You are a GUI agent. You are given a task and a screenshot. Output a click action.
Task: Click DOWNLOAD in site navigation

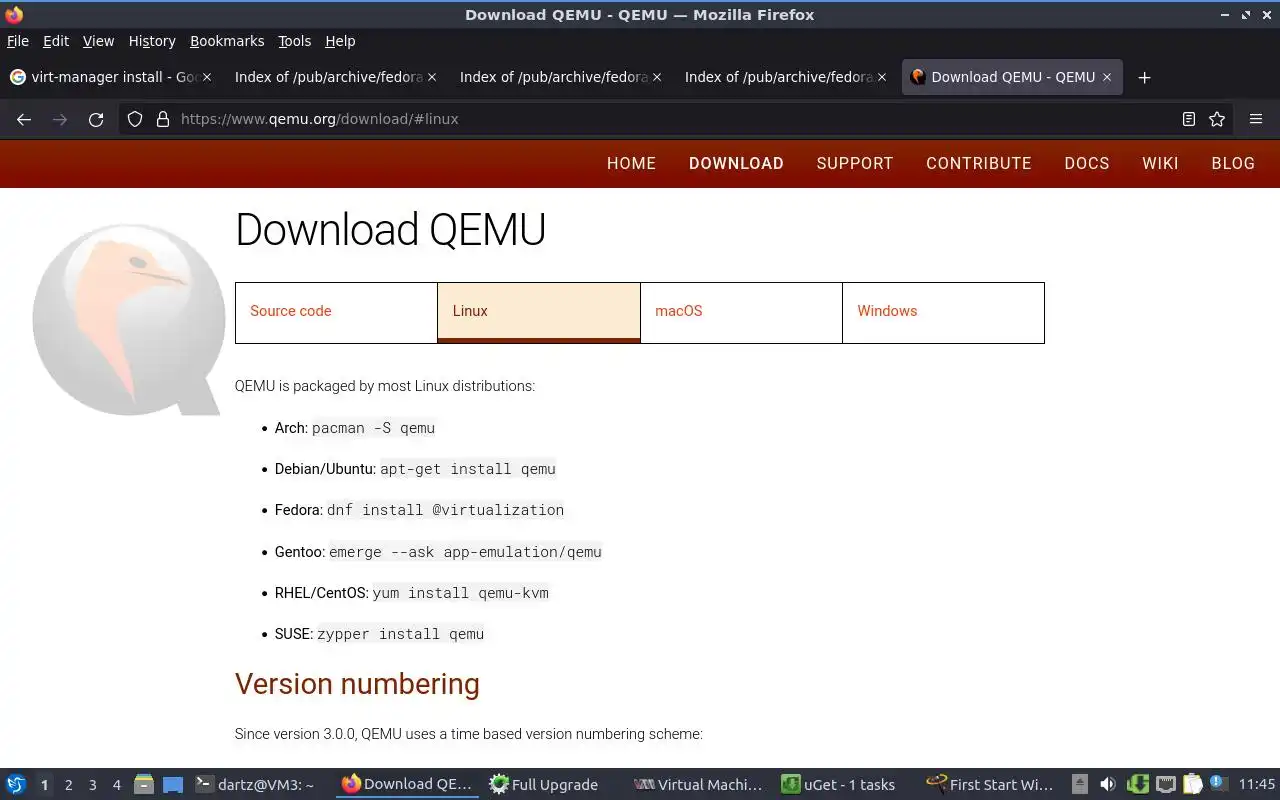pyautogui.click(x=736, y=163)
